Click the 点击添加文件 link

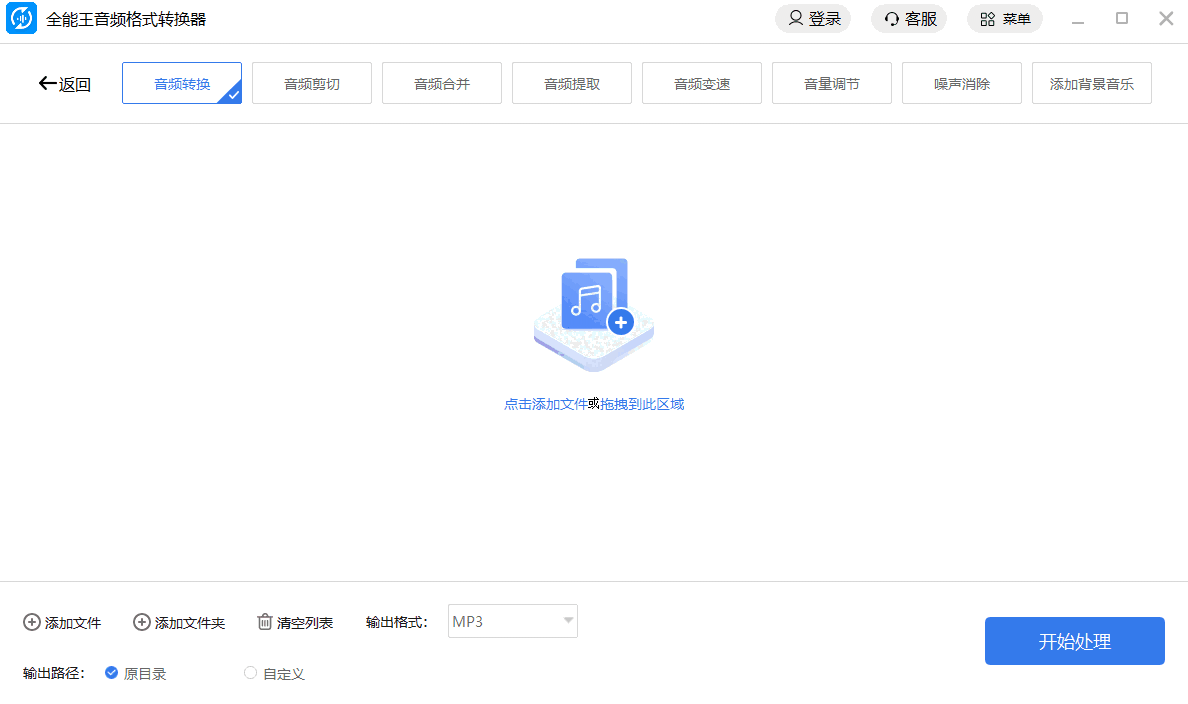coord(545,404)
